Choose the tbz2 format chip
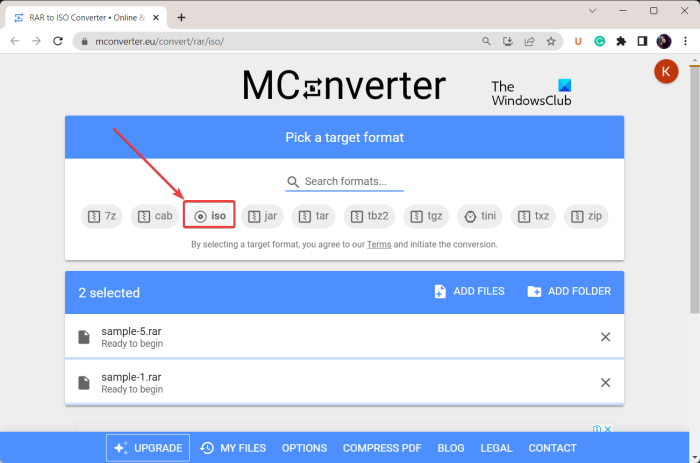 (369, 216)
